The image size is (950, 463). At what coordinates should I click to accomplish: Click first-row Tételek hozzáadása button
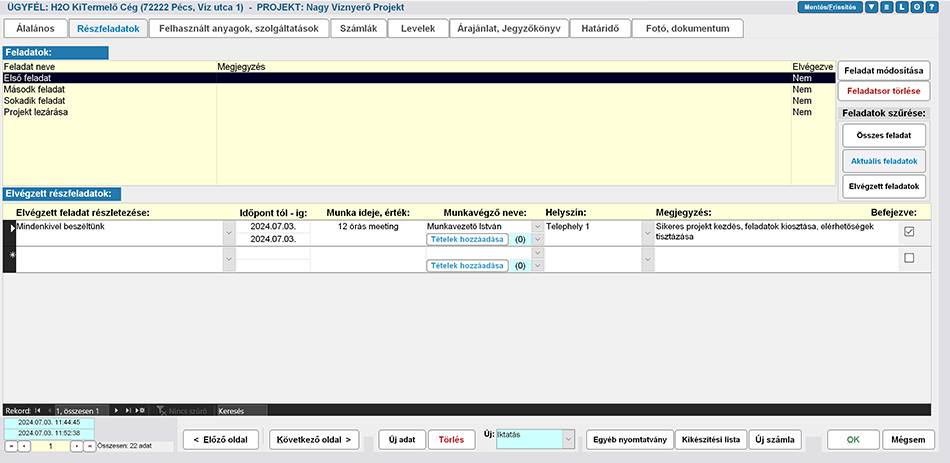pos(468,239)
